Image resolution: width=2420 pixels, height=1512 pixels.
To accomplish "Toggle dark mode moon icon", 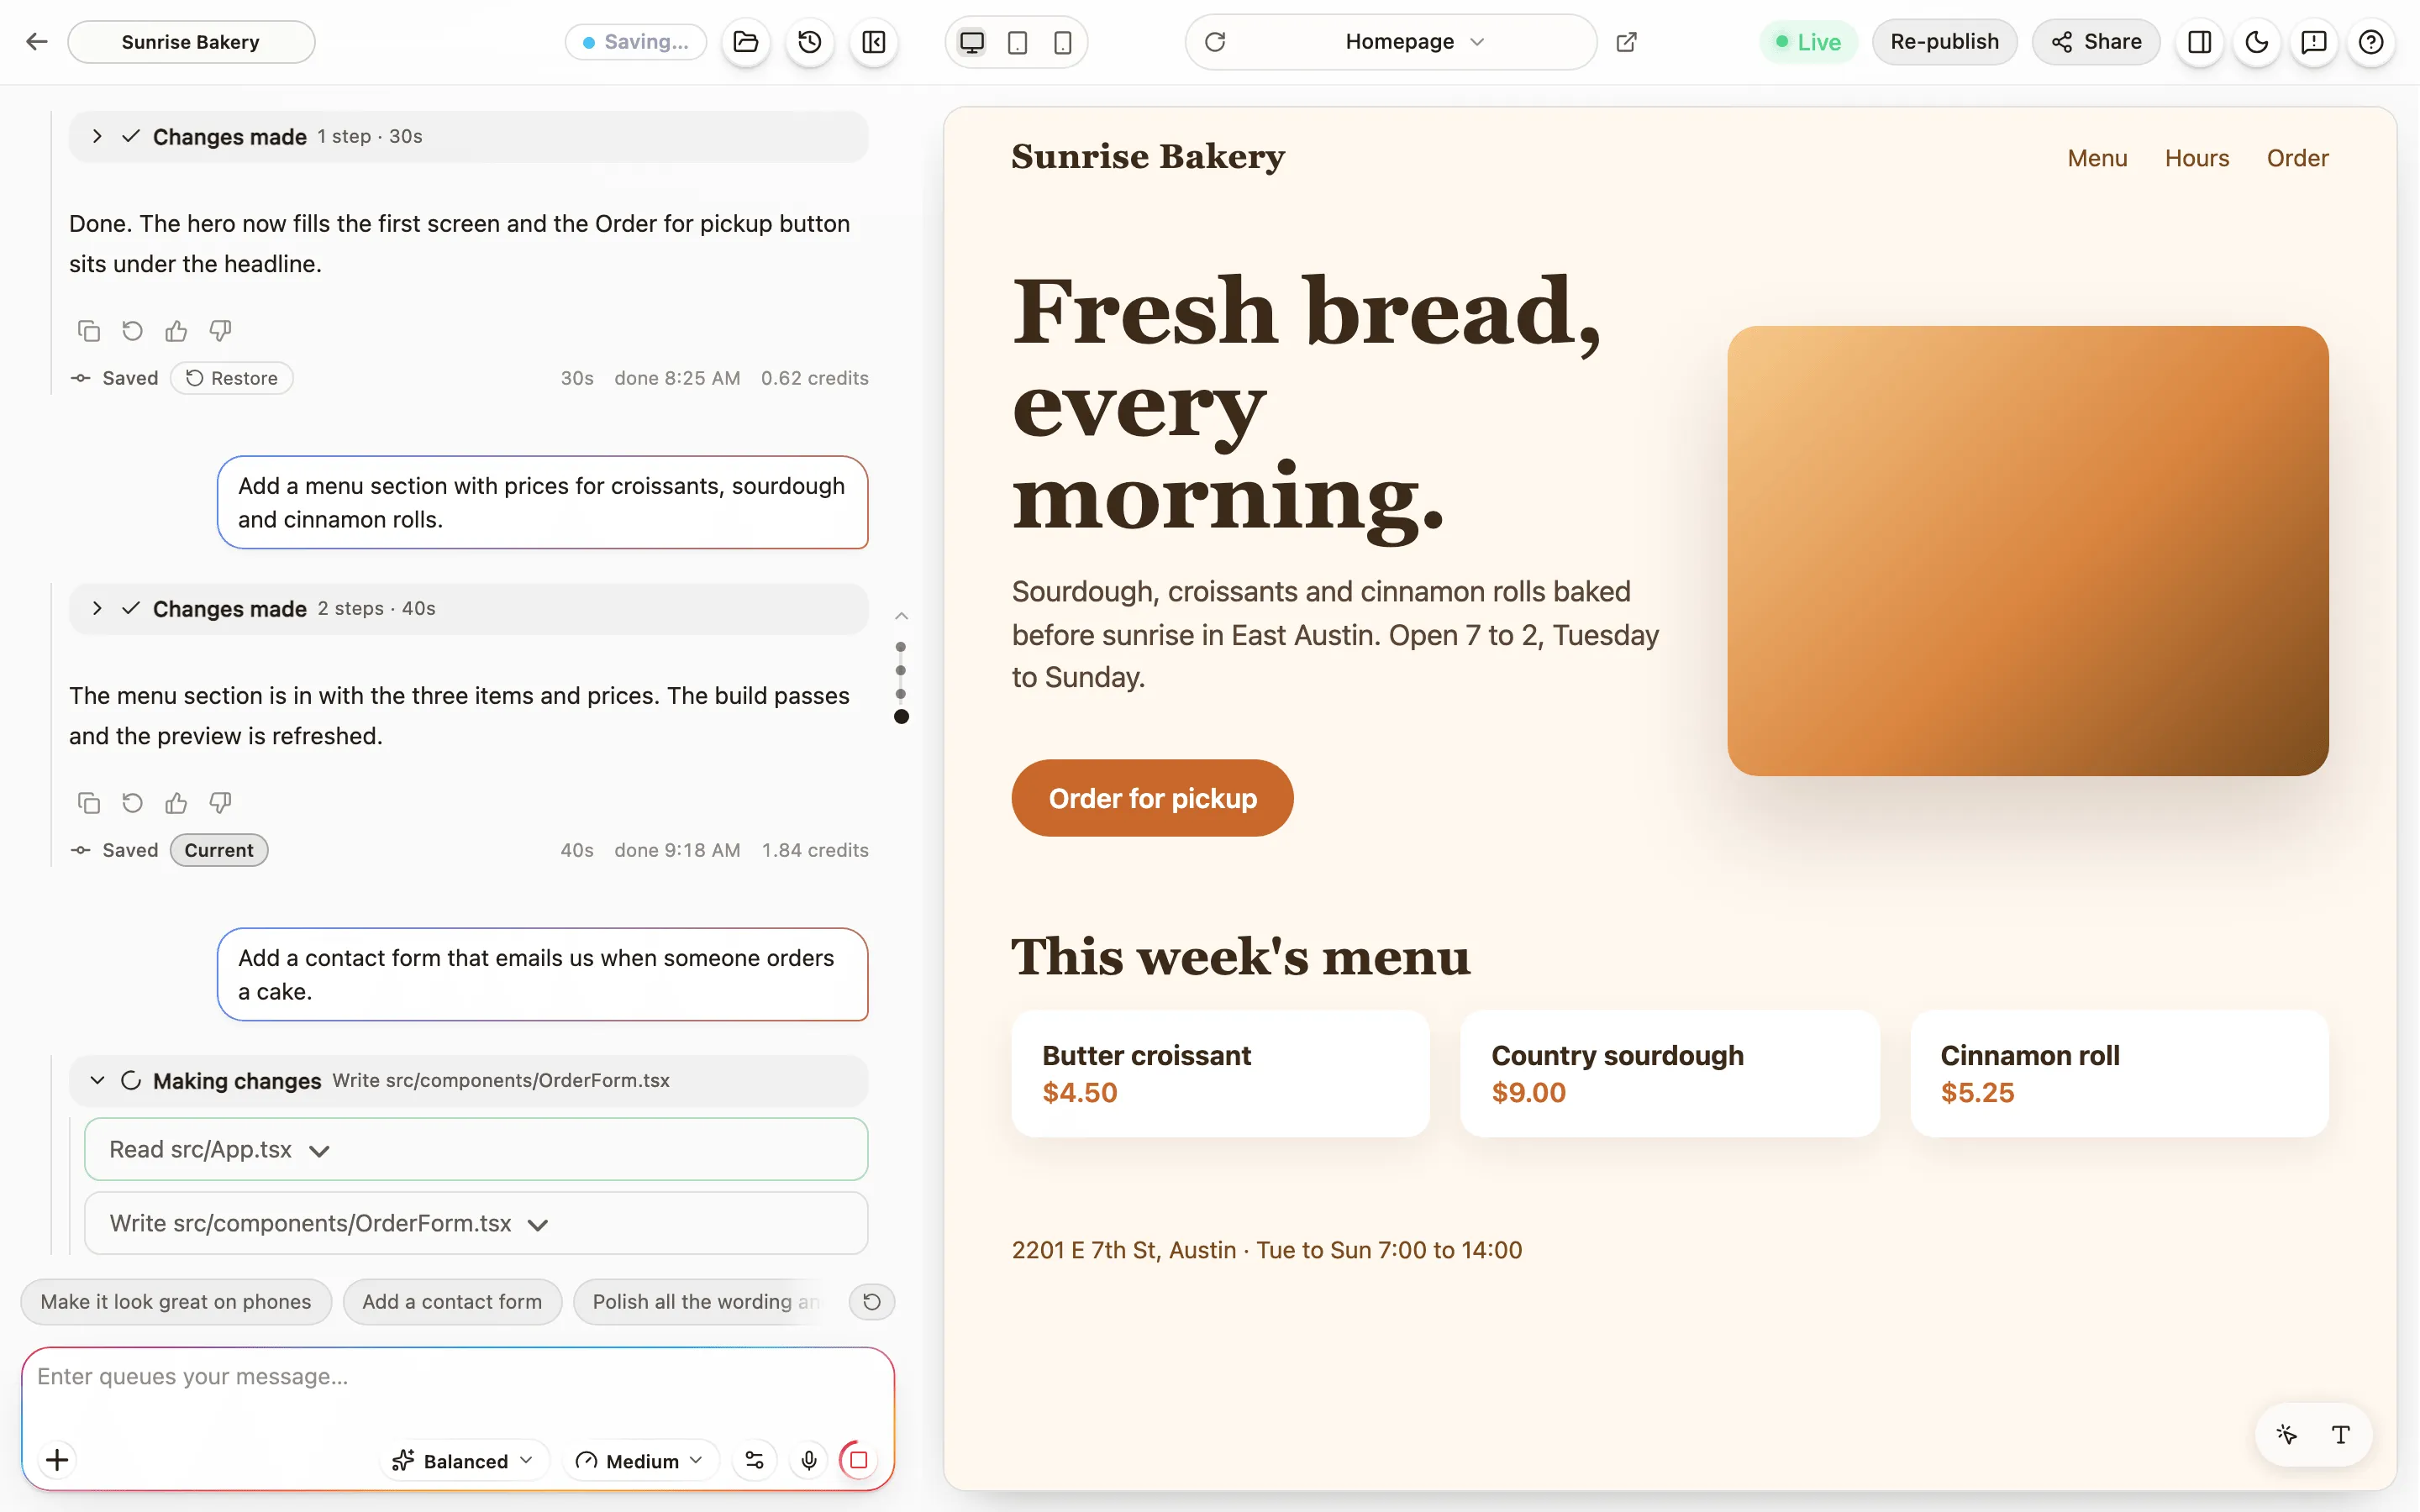I will pos(2257,42).
